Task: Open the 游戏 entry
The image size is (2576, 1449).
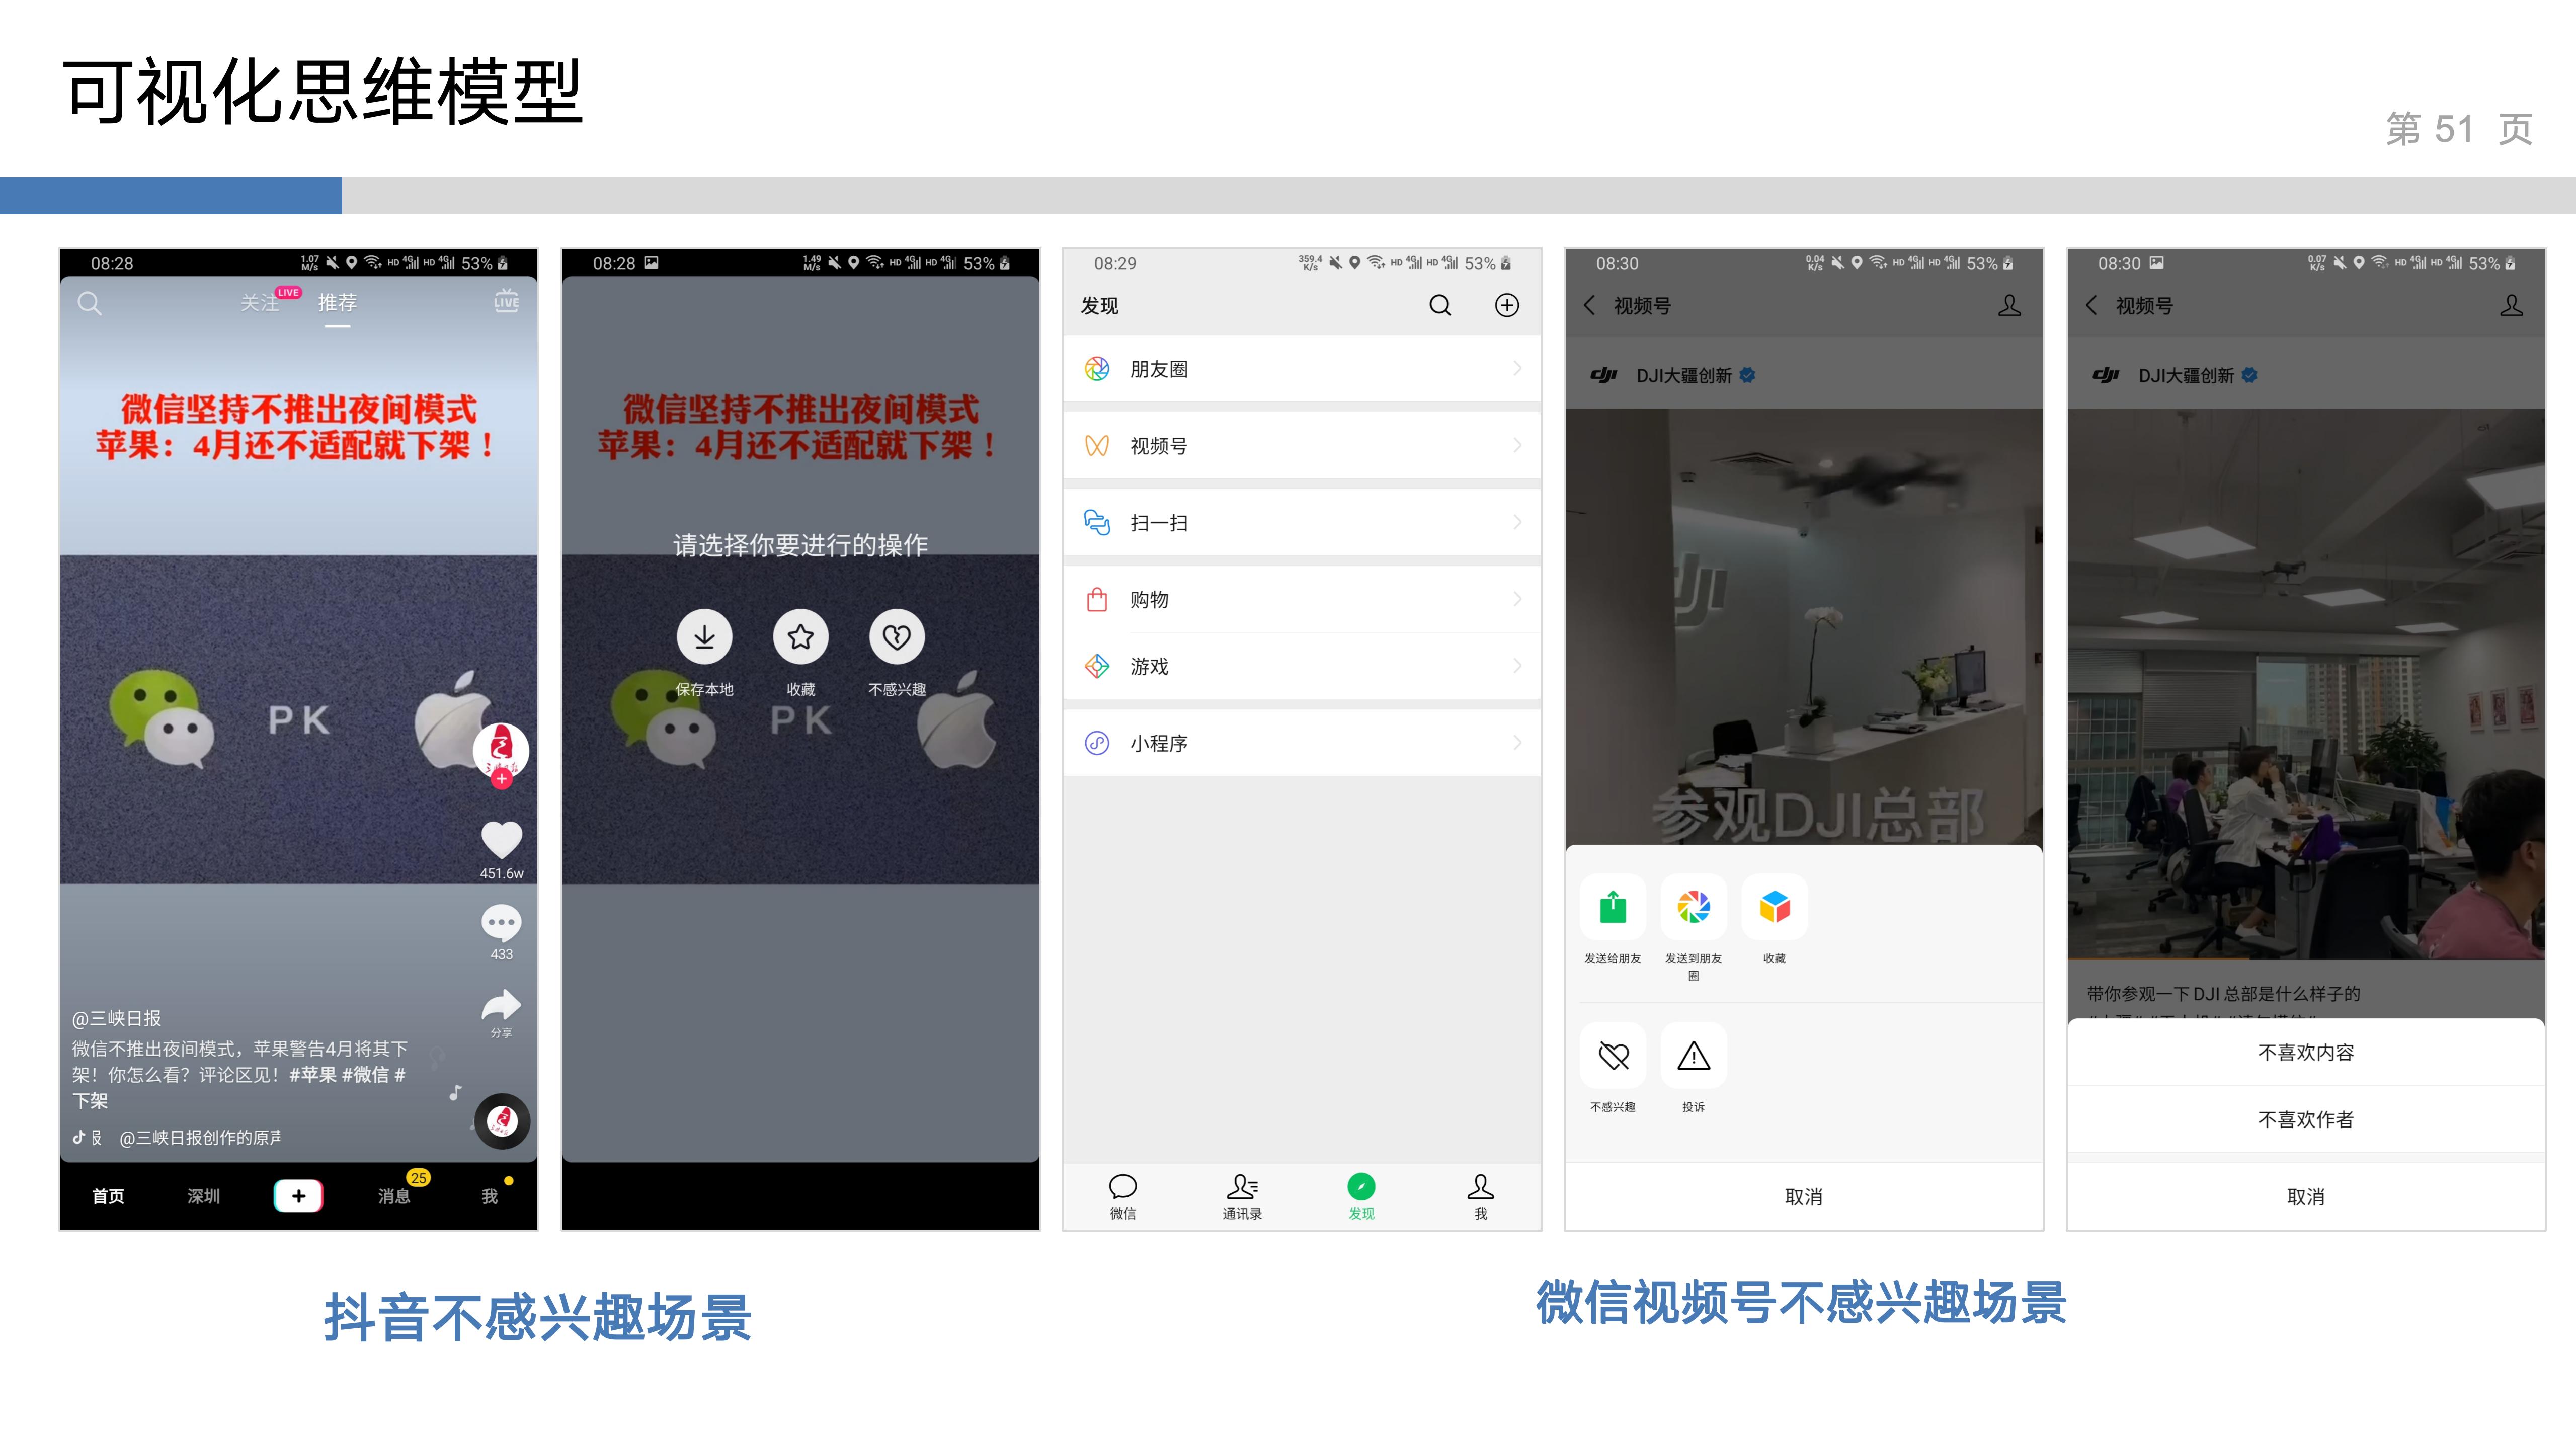Action: (1301, 666)
